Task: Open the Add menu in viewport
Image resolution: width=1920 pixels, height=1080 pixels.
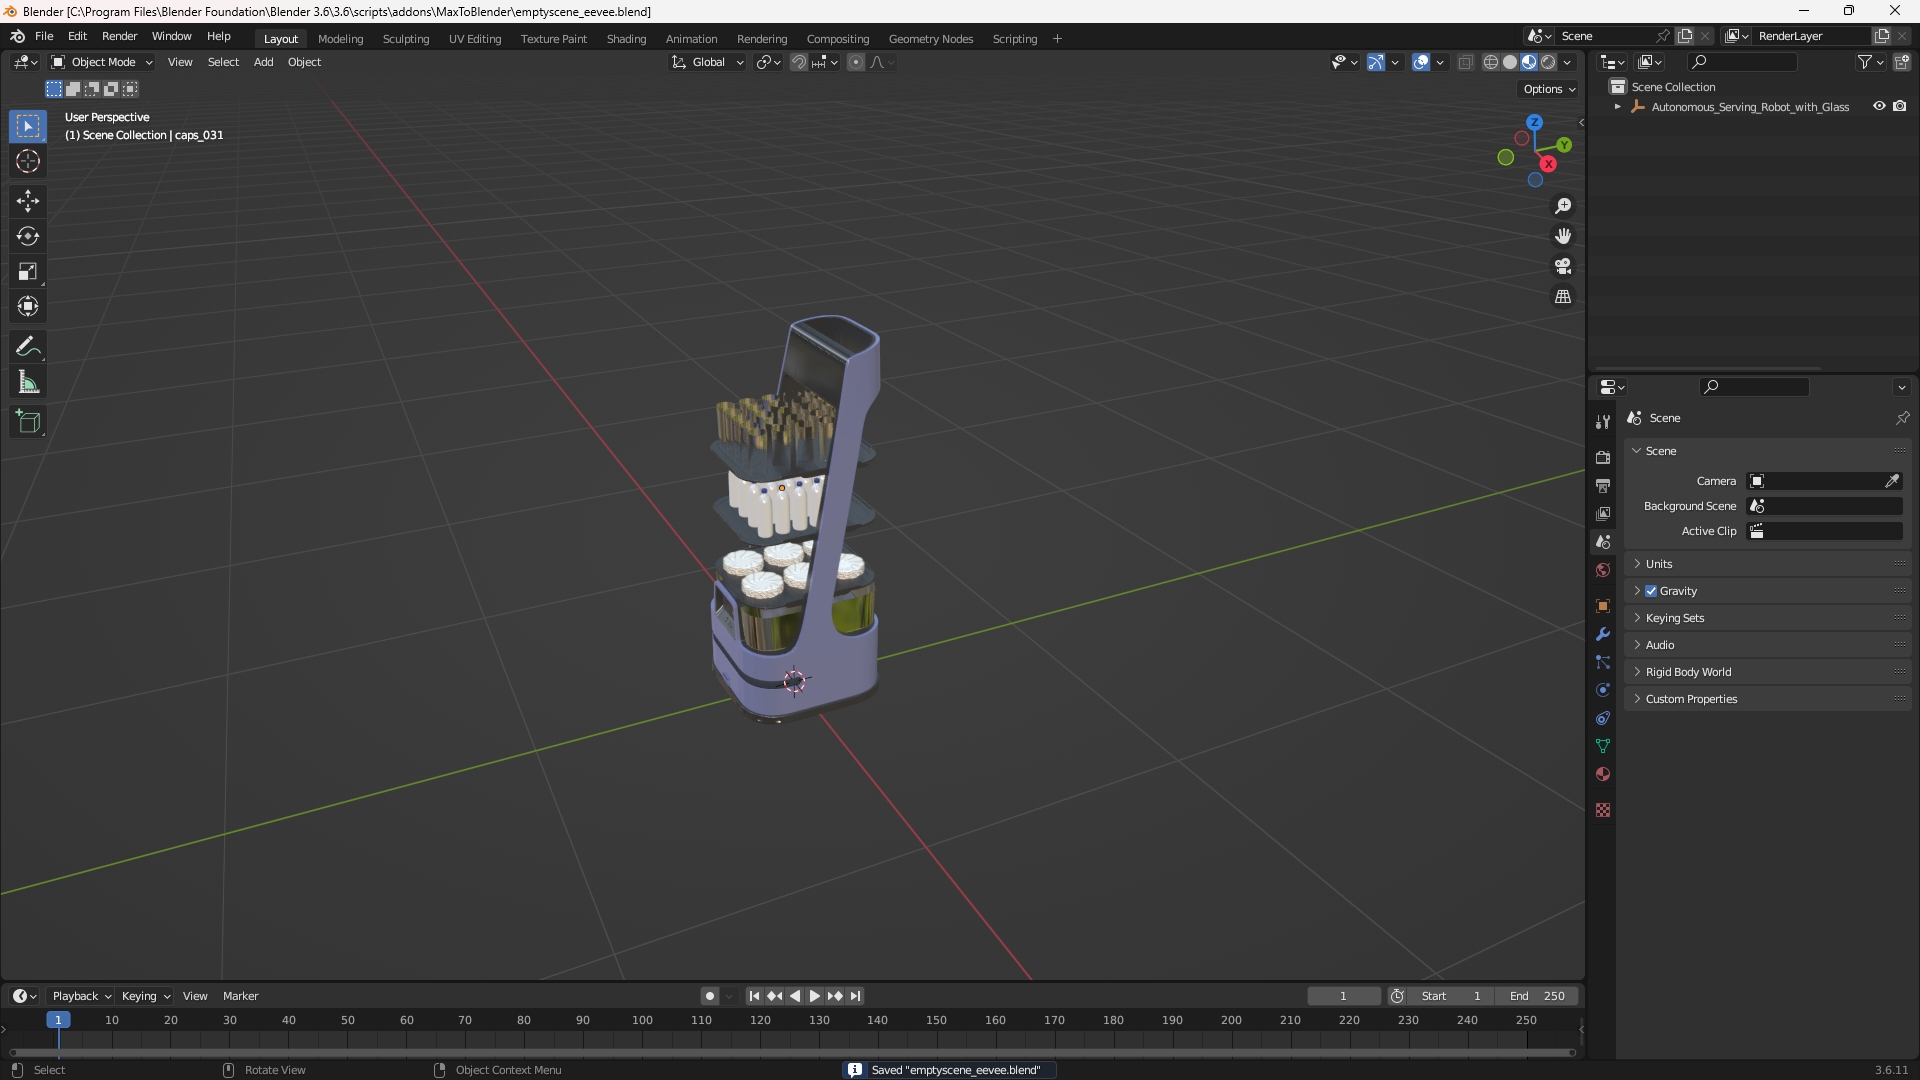Action: (x=263, y=62)
